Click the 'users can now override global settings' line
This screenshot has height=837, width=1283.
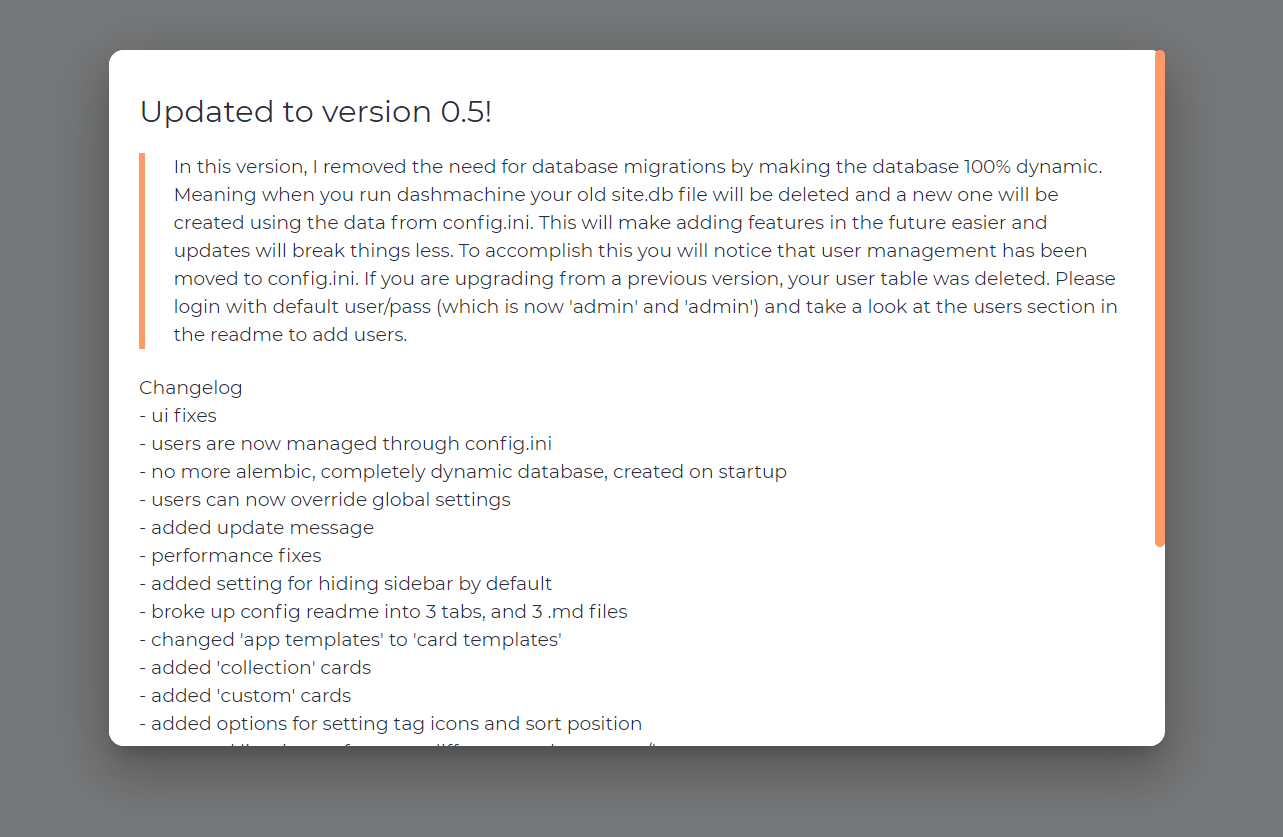(x=325, y=499)
